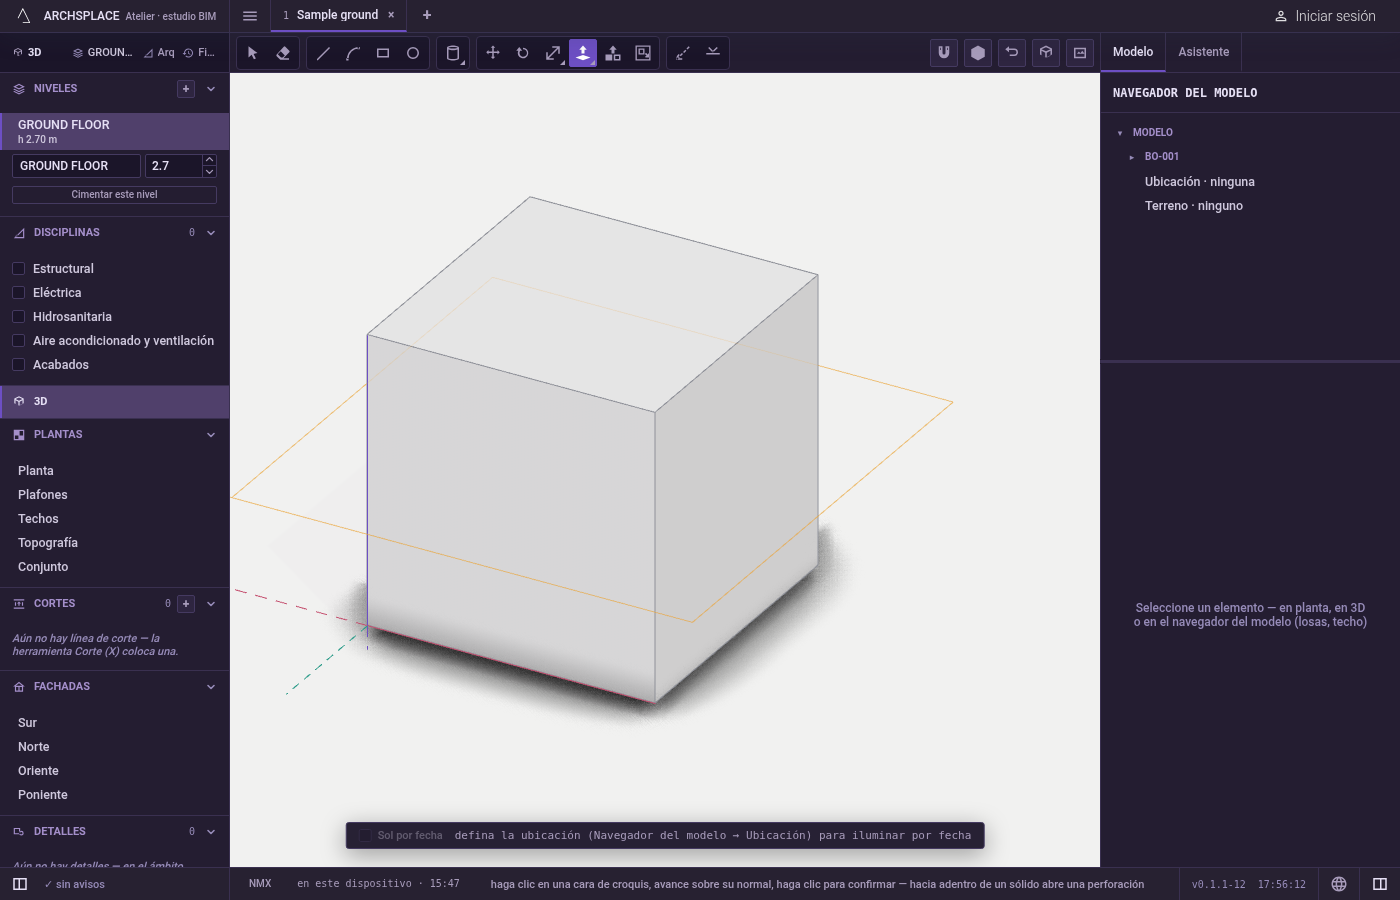Screen dimensions: 1400x900
Task: Select the scale tool
Action: pos(553,53)
